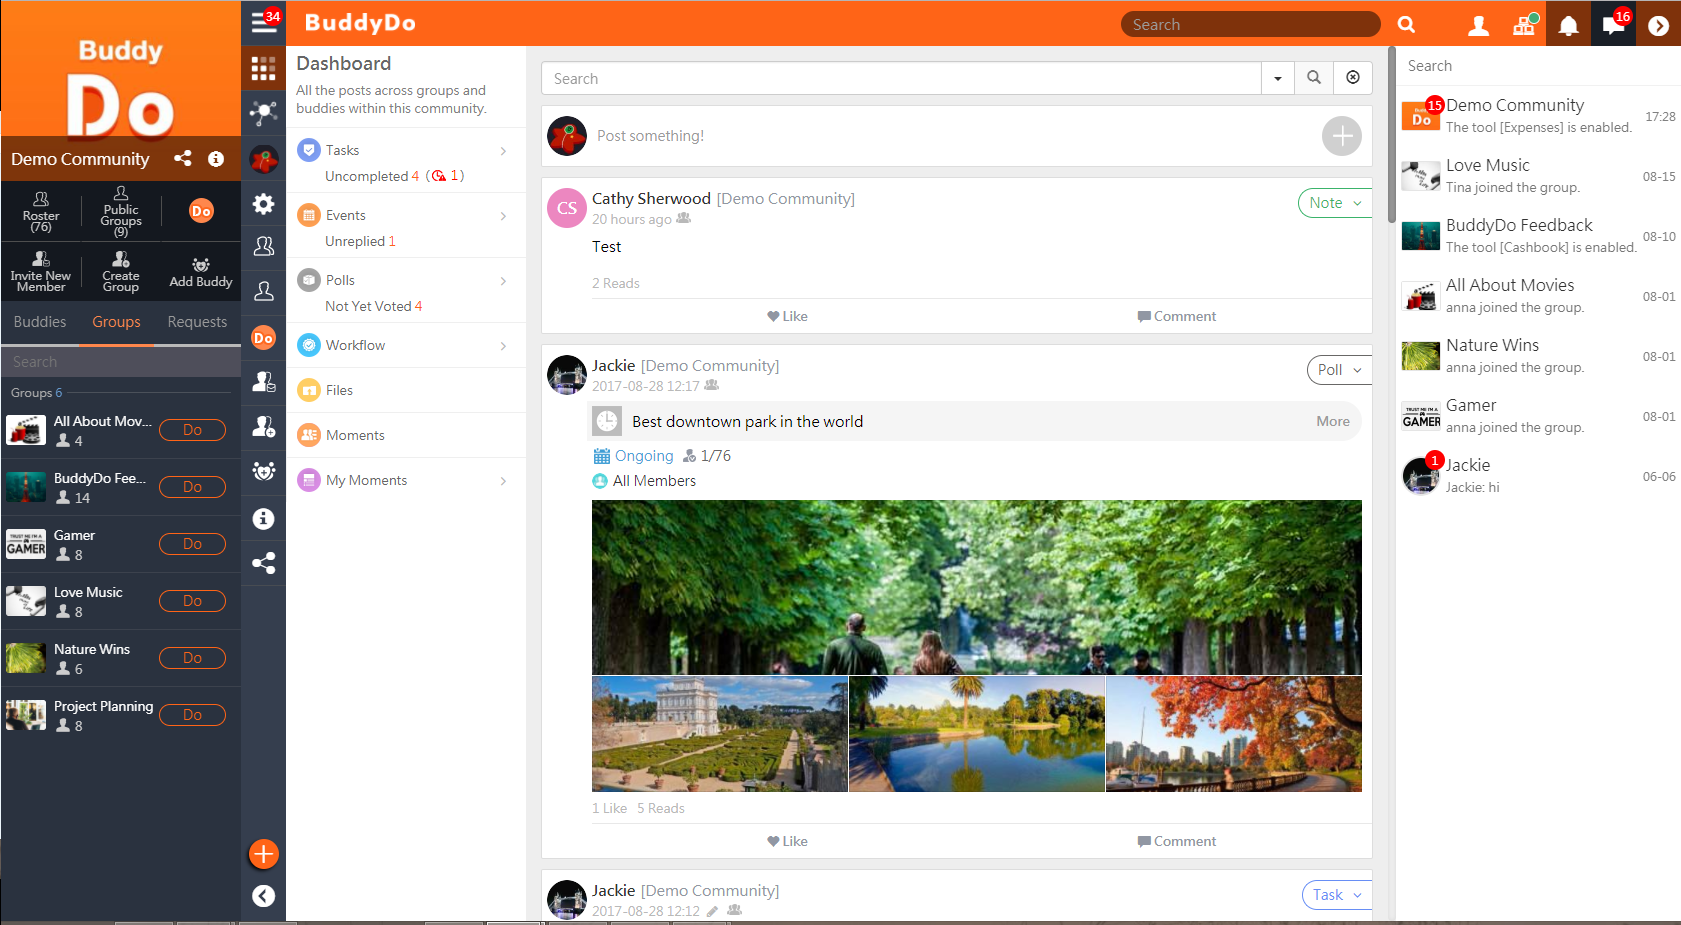Image resolution: width=1681 pixels, height=925 pixels.
Task: Click Uncompleted 4 under Tasks
Action: (372, 176)
